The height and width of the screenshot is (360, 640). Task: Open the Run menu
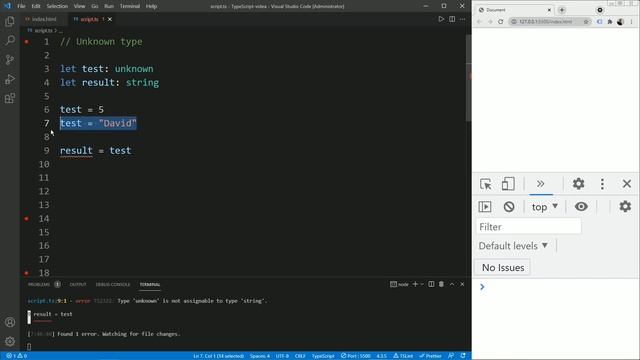(x=109, y=6)
